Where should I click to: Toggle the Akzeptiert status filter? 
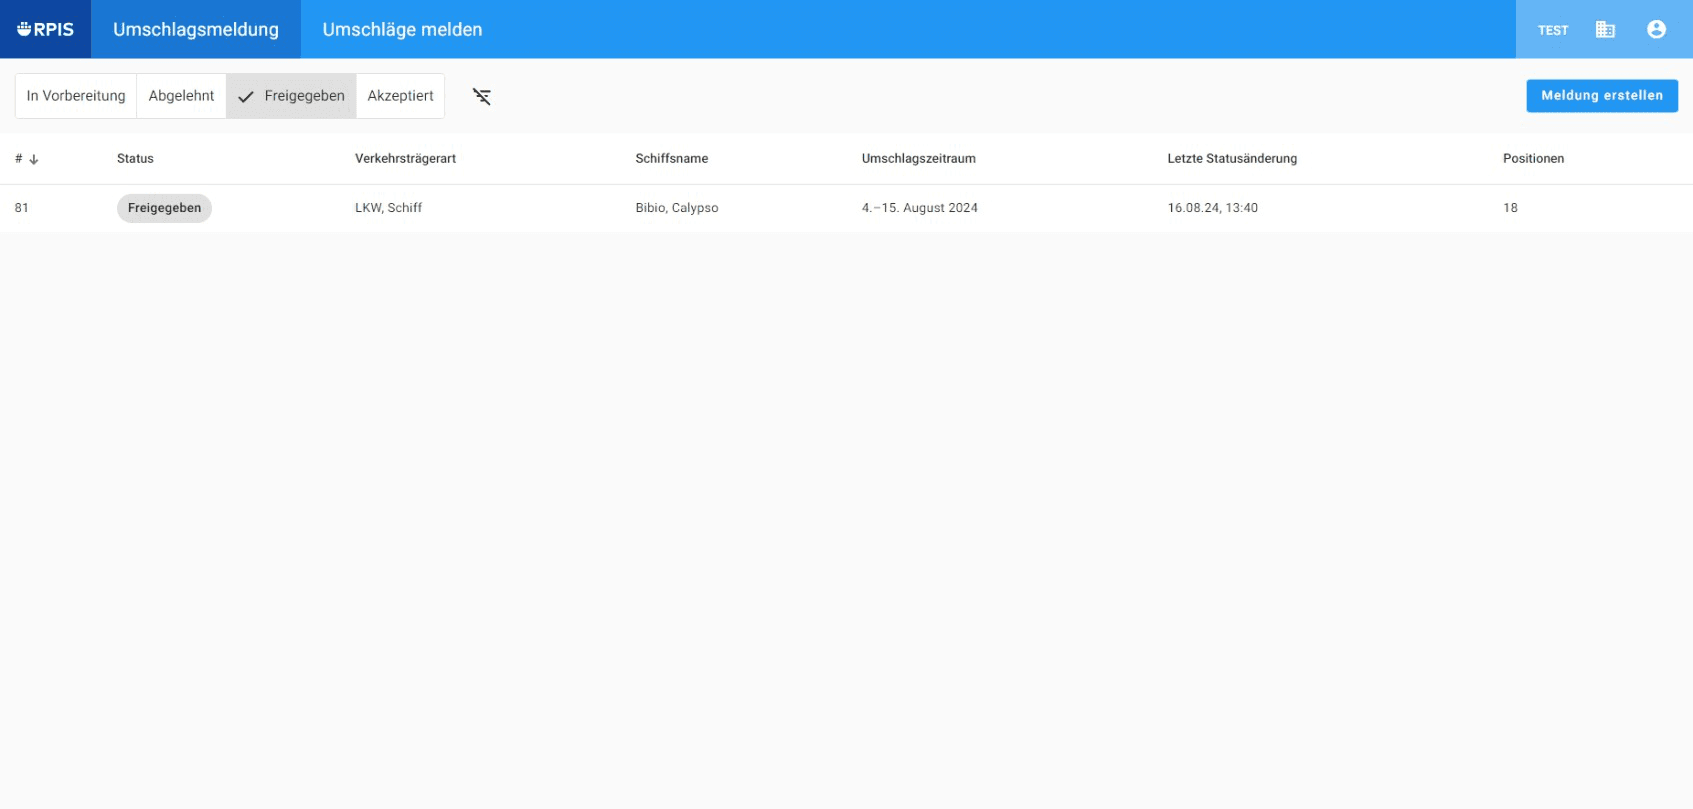(x=400, y=96)
